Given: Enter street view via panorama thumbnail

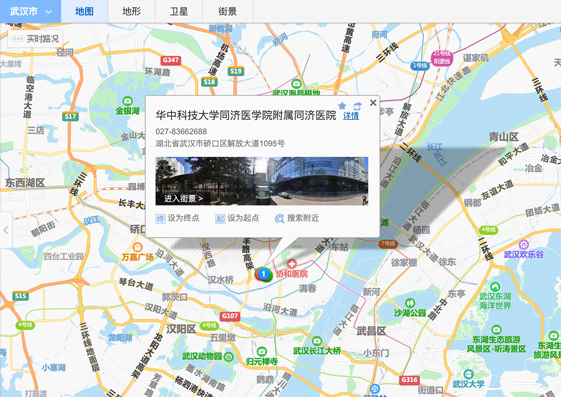Looking at the screenshot, I should tap(262, 181).
